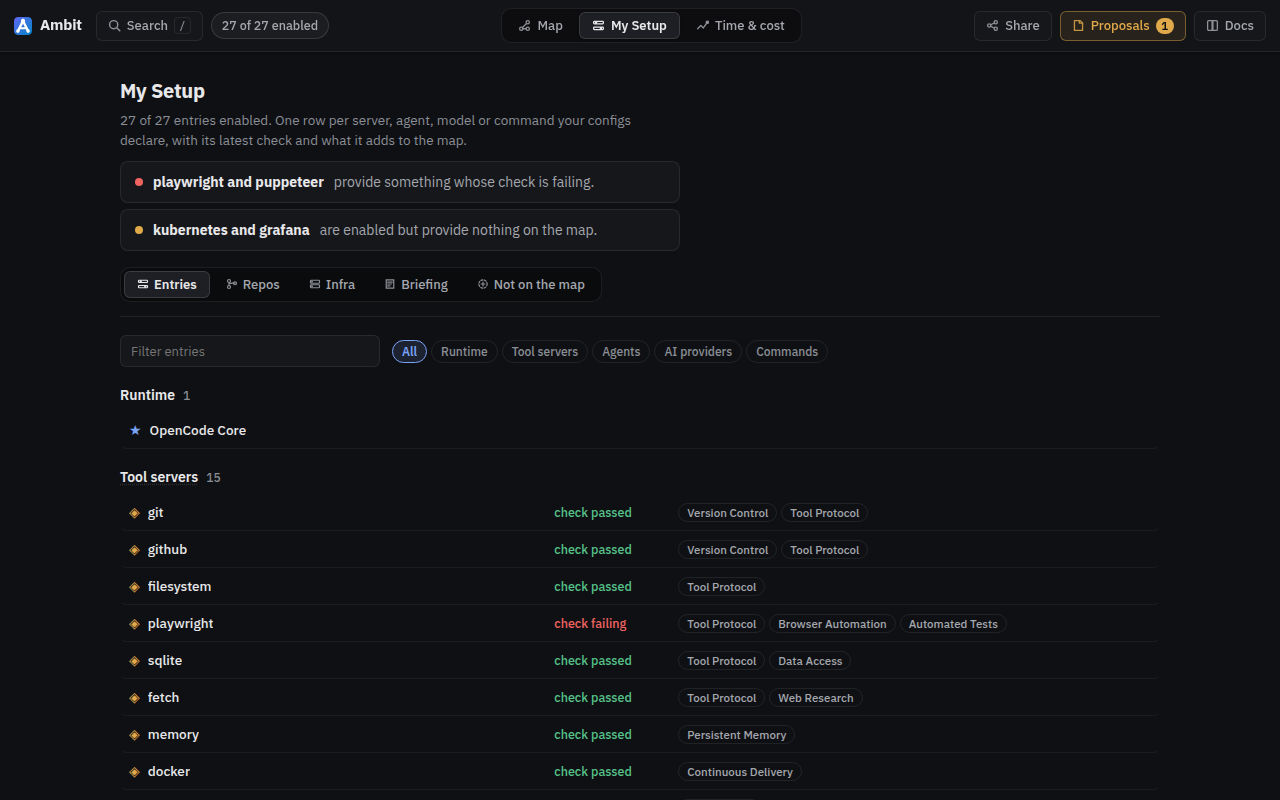Filter entries by Agents
The height and width of the screenshot is (800, 1280).
click(621, 352)
